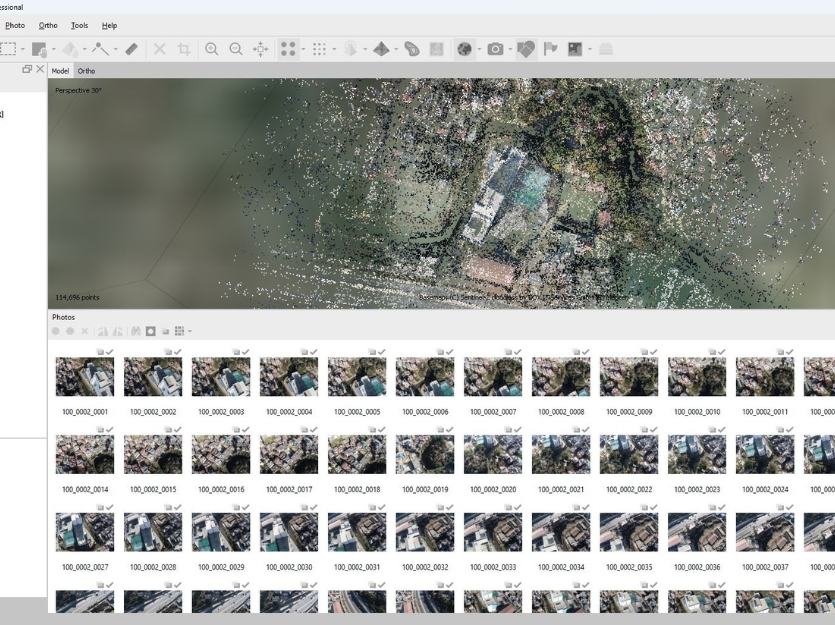Click the Zoom Out magnifier icon
This screenshot has height=625, width=835.
point(238,47)
